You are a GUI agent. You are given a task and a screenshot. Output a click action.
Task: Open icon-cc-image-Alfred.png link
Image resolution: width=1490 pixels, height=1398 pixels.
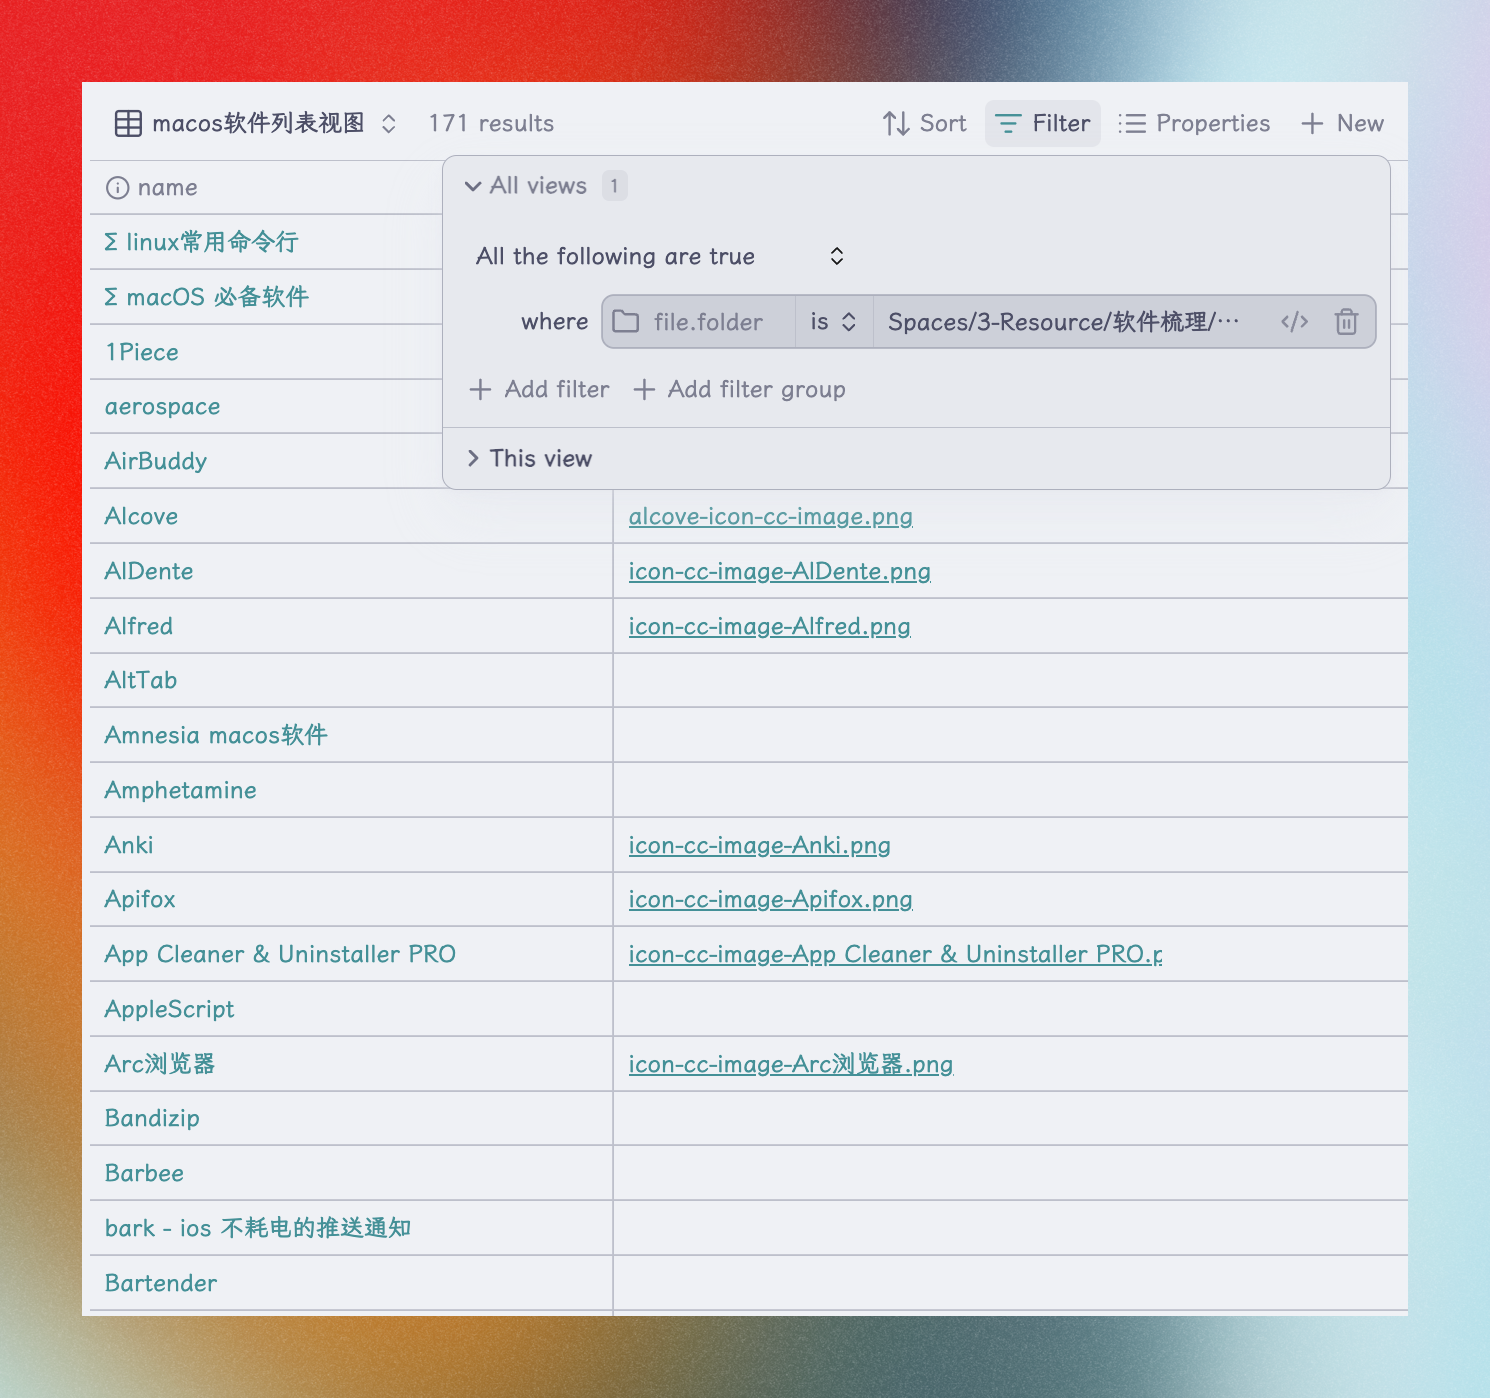(769, 626)
